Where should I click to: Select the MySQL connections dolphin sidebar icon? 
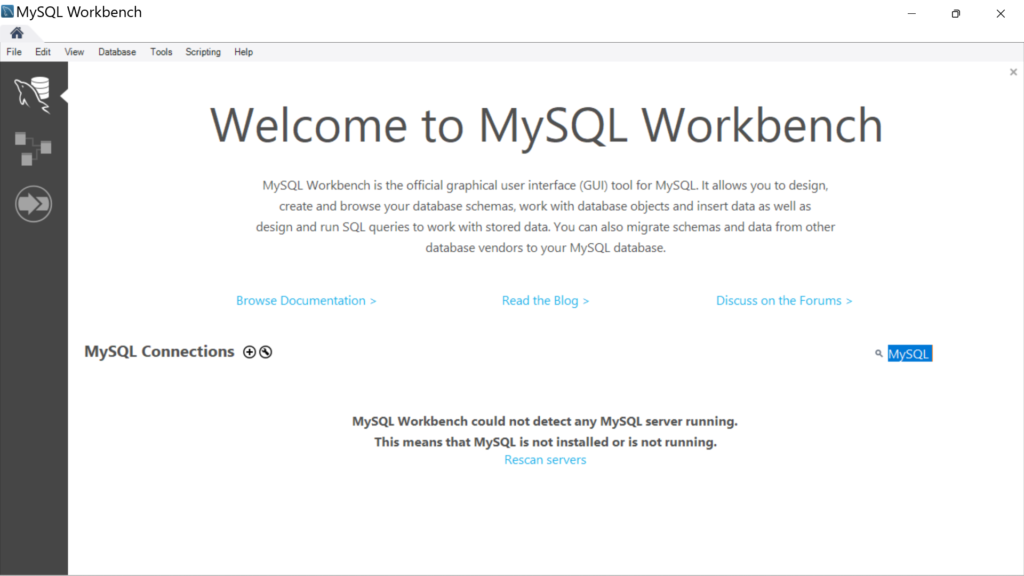[x=33, y=95]
